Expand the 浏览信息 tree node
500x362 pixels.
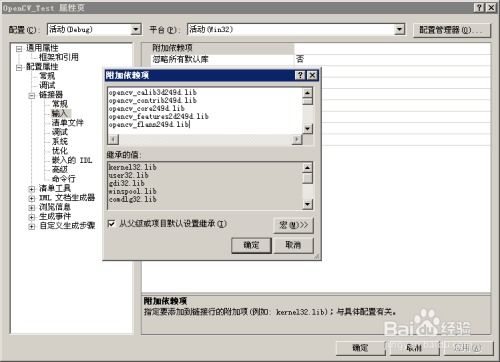(x=32, y=208)
